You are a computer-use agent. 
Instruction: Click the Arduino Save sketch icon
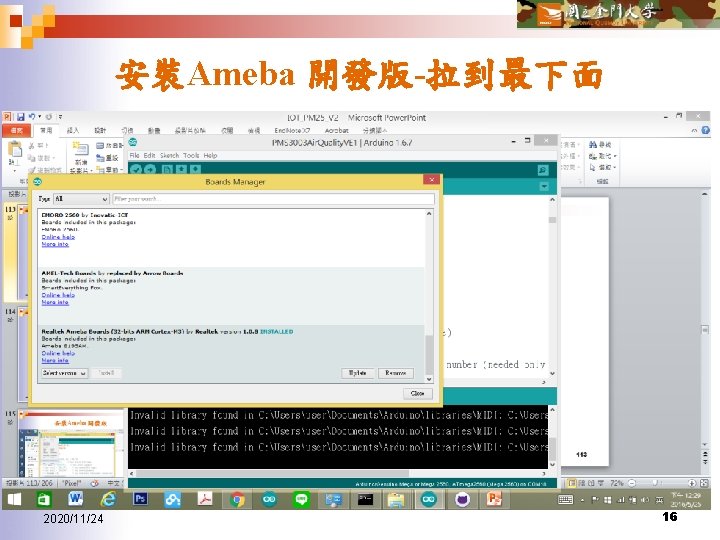point(196,169)
